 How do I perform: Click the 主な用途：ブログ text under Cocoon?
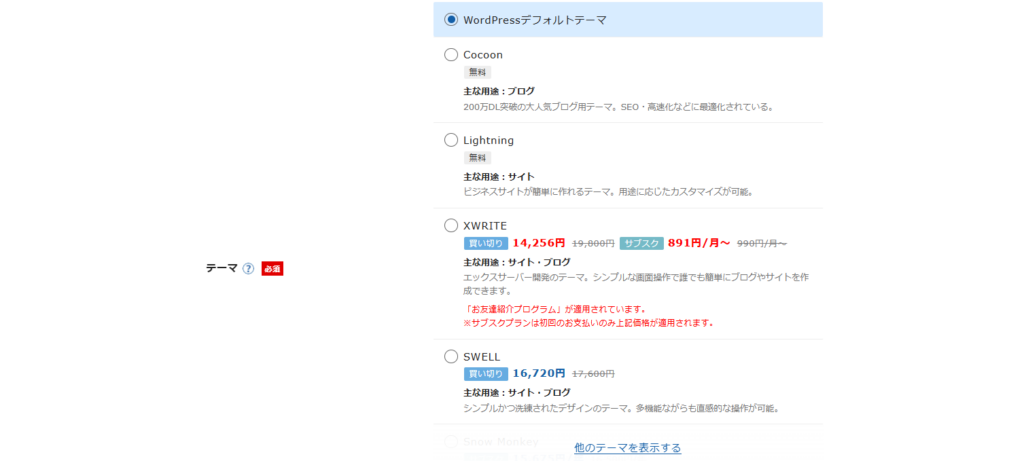click(x=499, y=91)
